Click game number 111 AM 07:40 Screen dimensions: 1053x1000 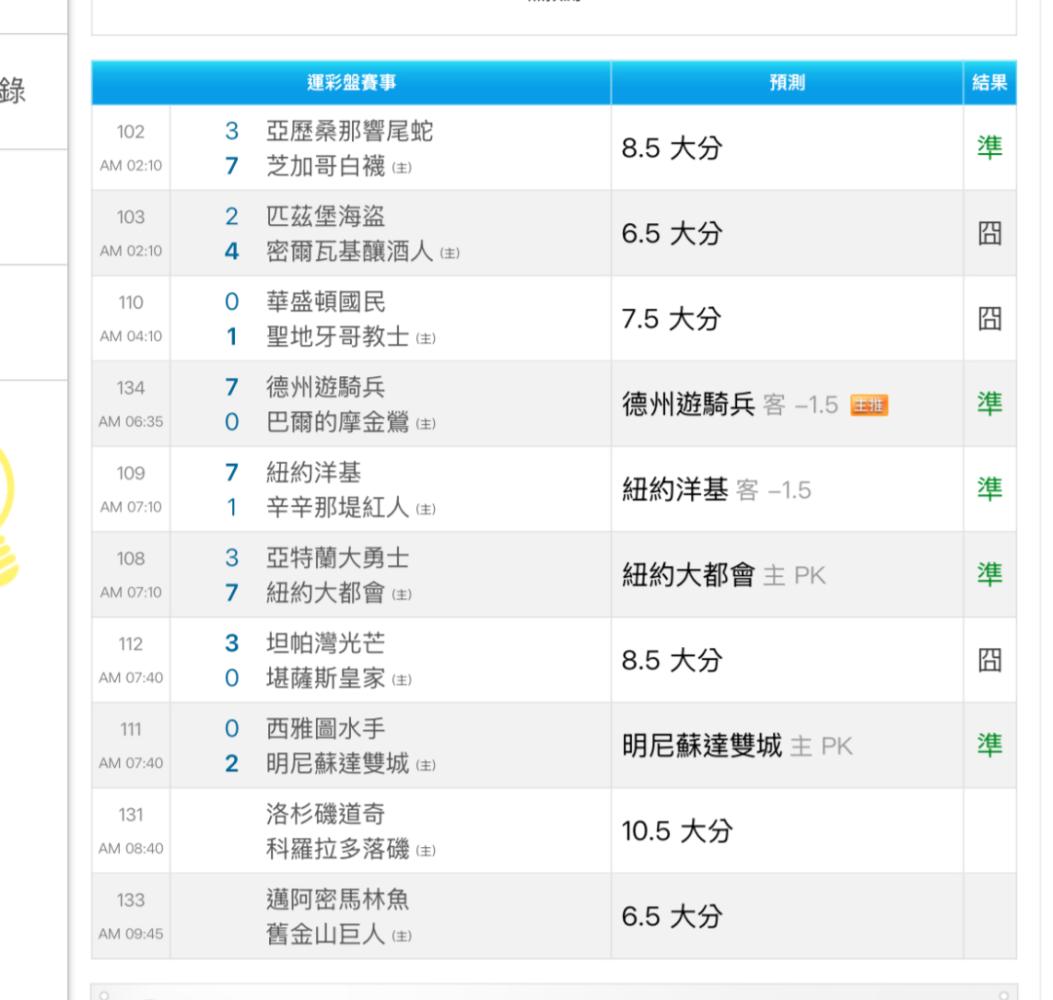131,745
